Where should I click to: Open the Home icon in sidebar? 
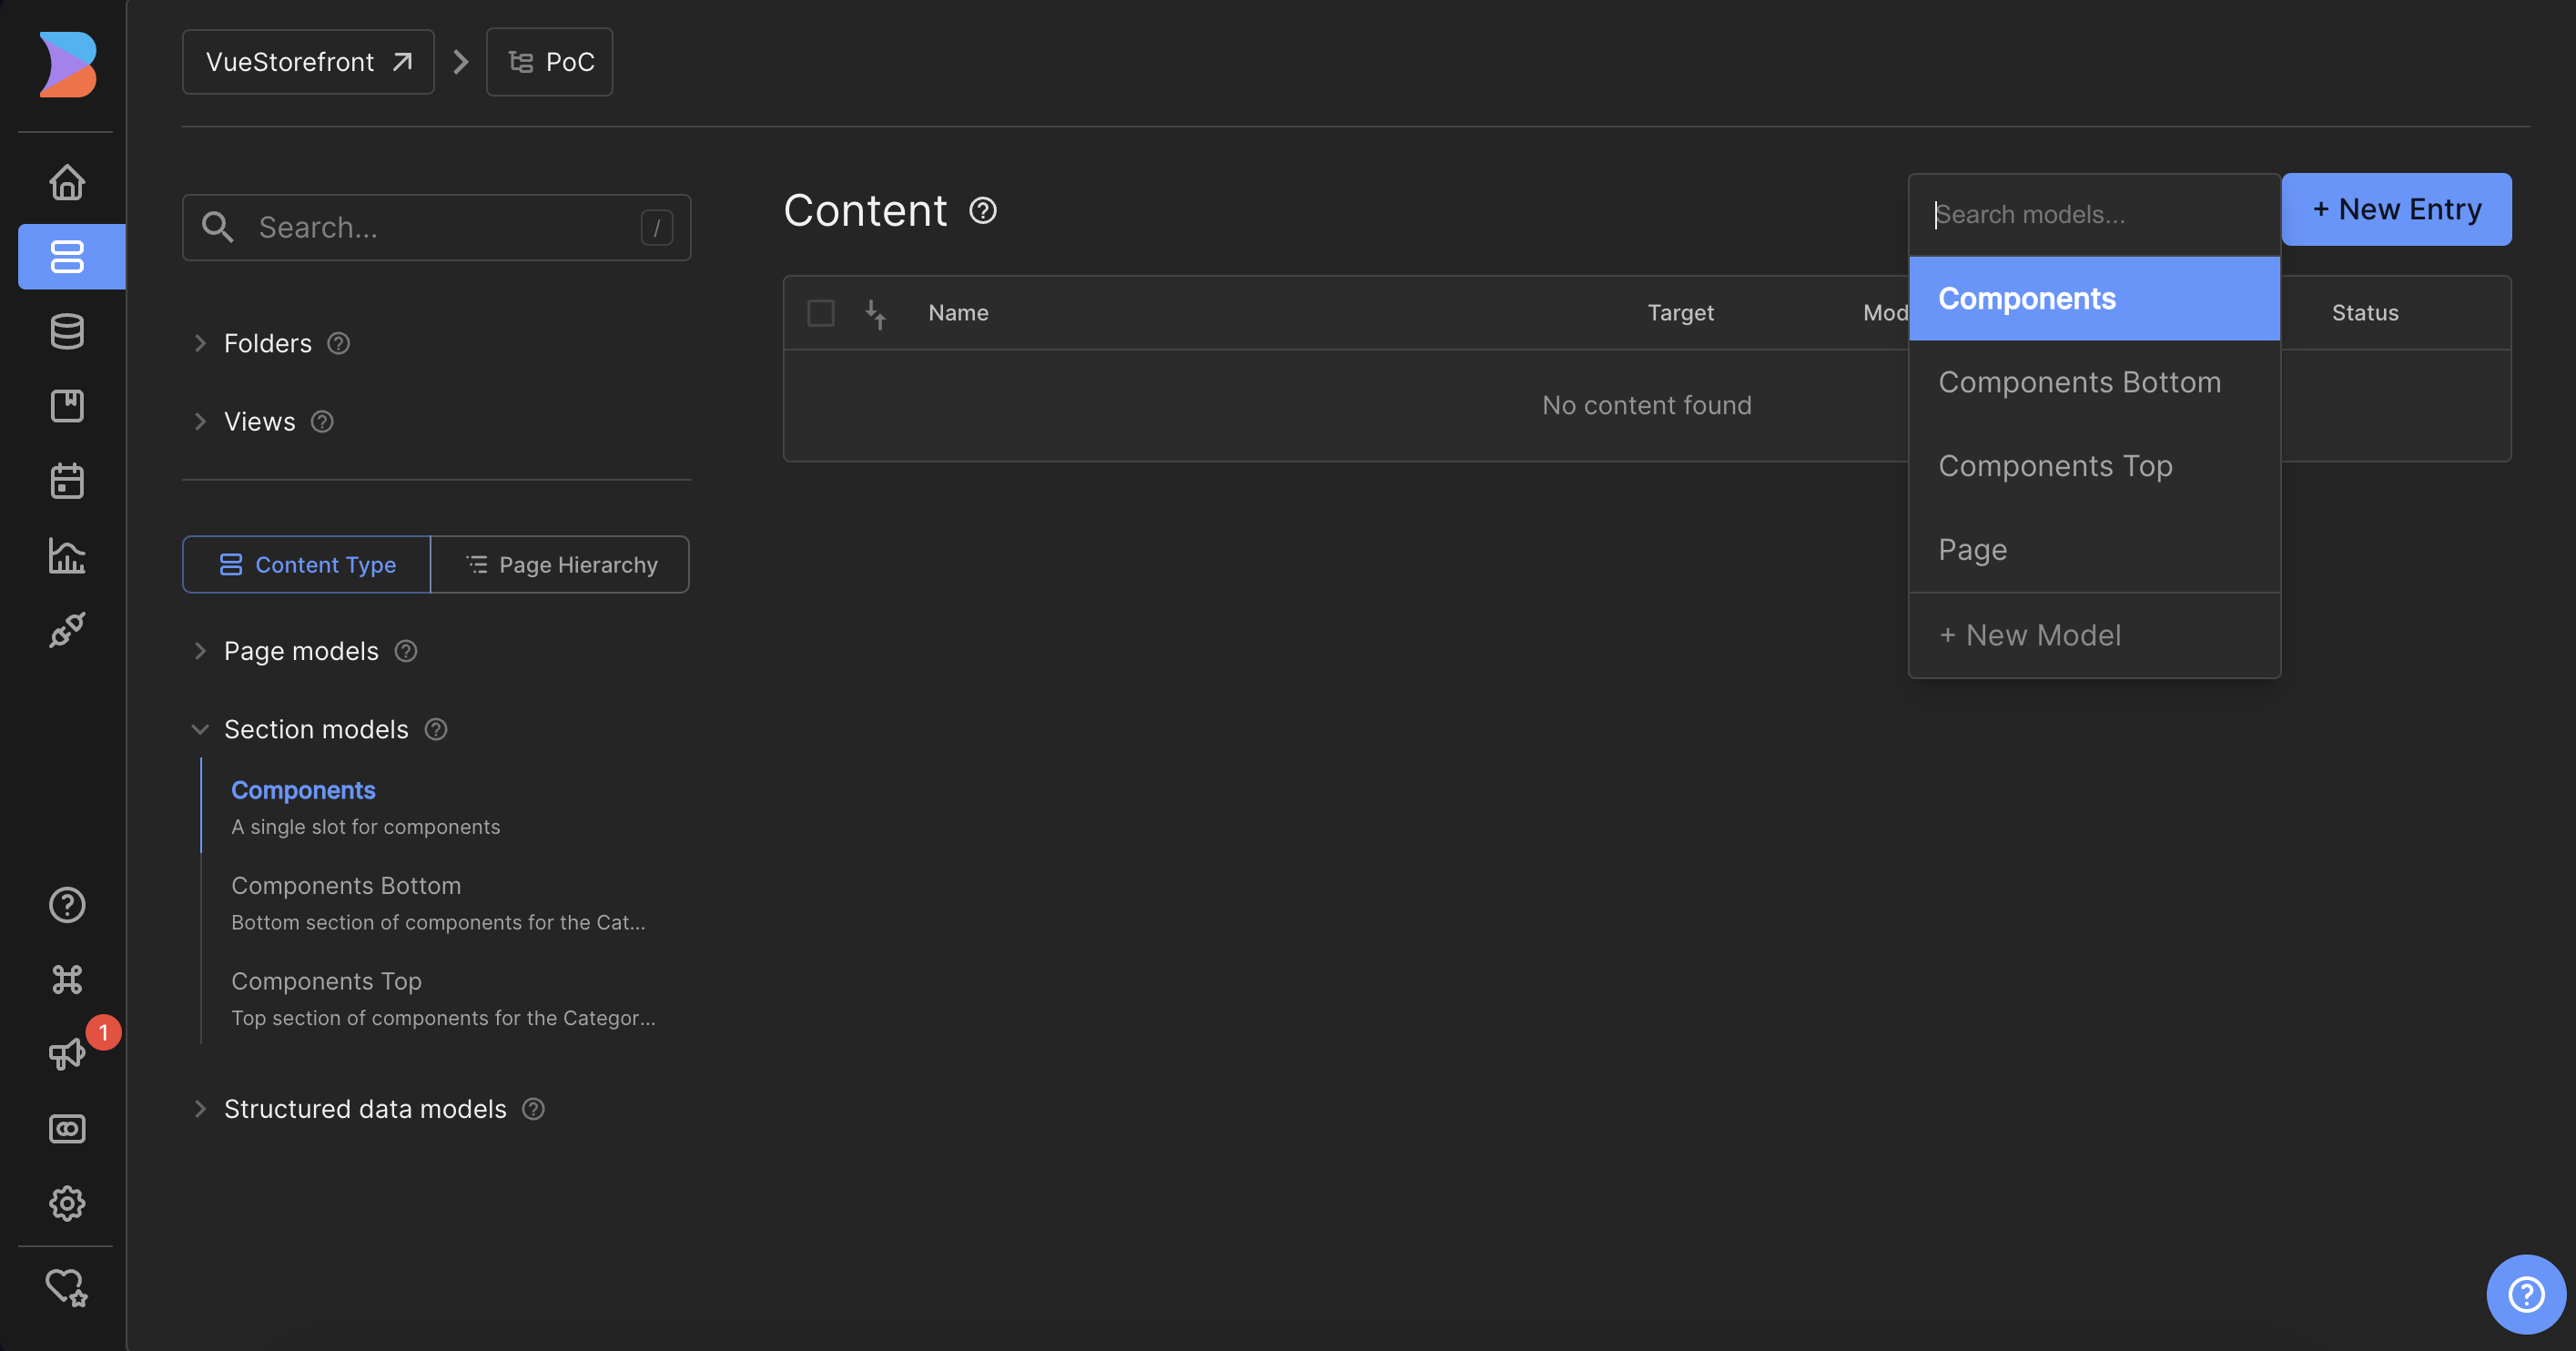pos(67,182)
